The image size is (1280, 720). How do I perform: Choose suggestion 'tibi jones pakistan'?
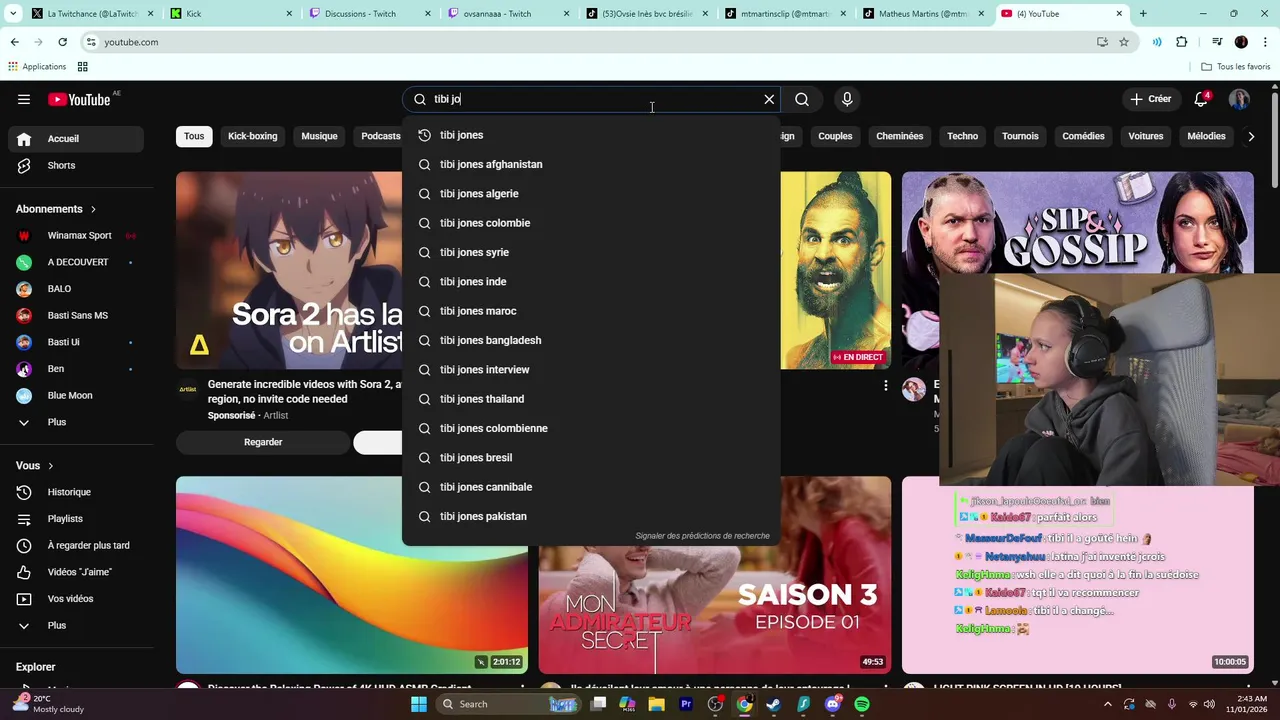[591, 516]
